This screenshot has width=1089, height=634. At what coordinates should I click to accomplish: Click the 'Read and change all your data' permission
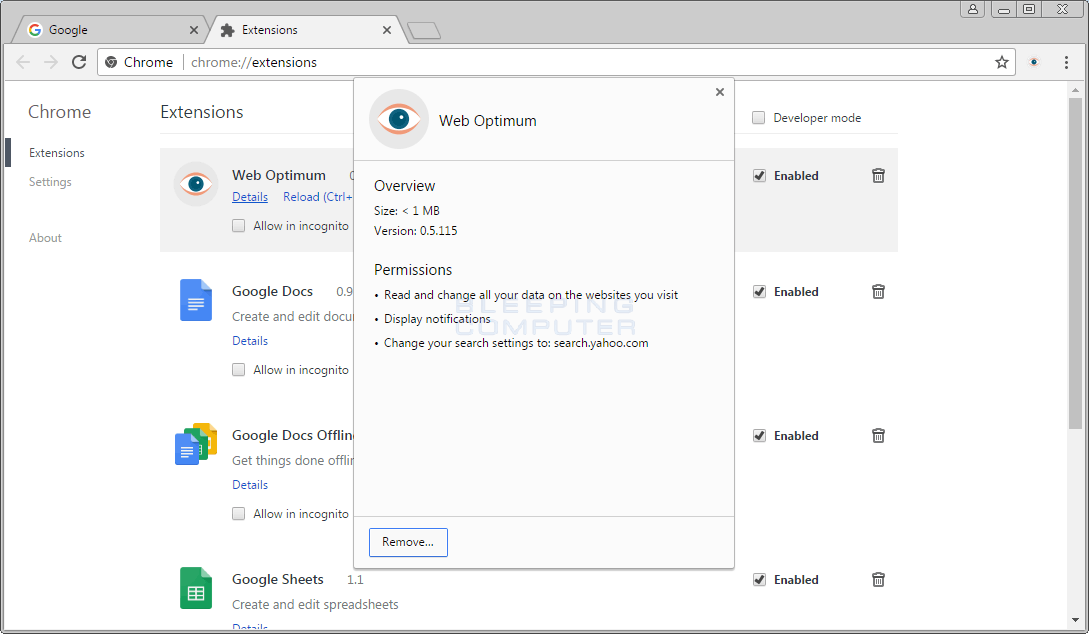tap(531, 295)
